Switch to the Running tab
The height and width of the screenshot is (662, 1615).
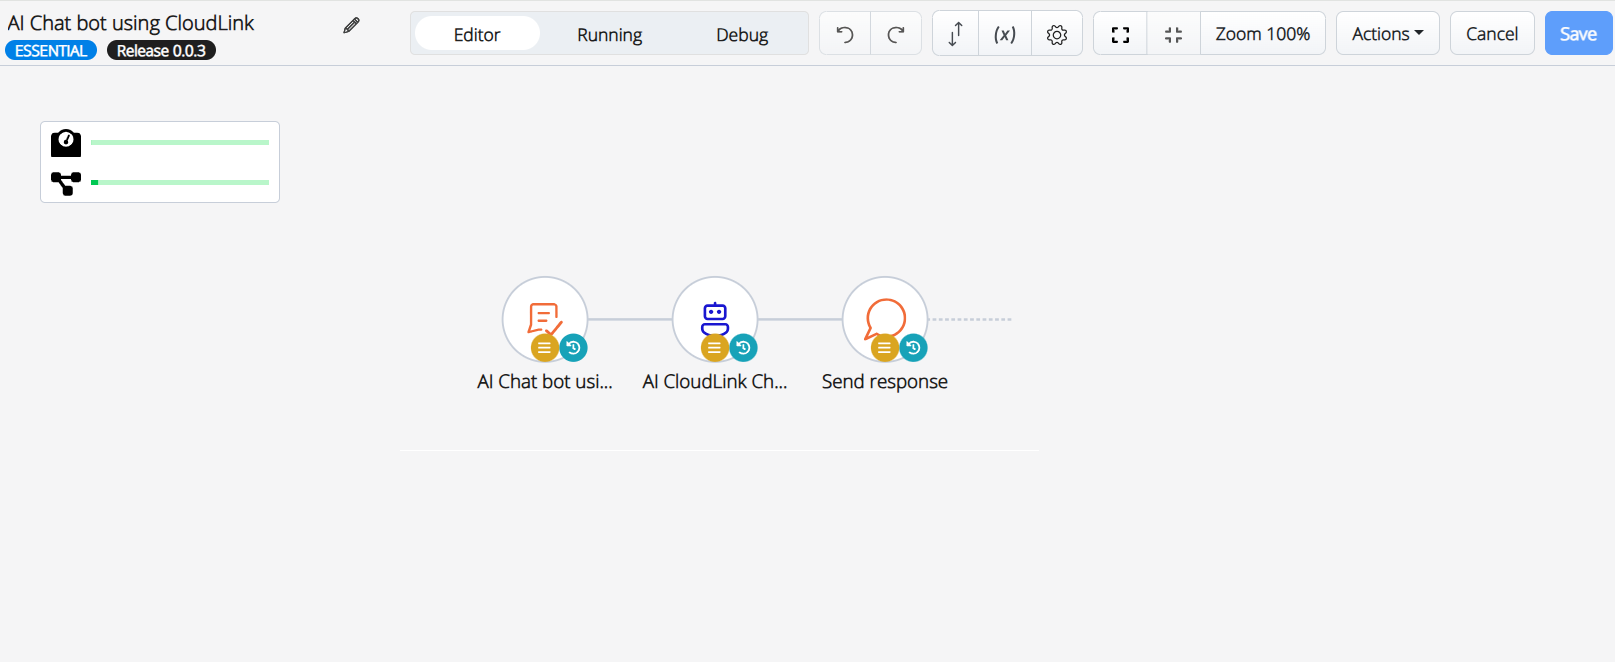[x=609, y=34]
